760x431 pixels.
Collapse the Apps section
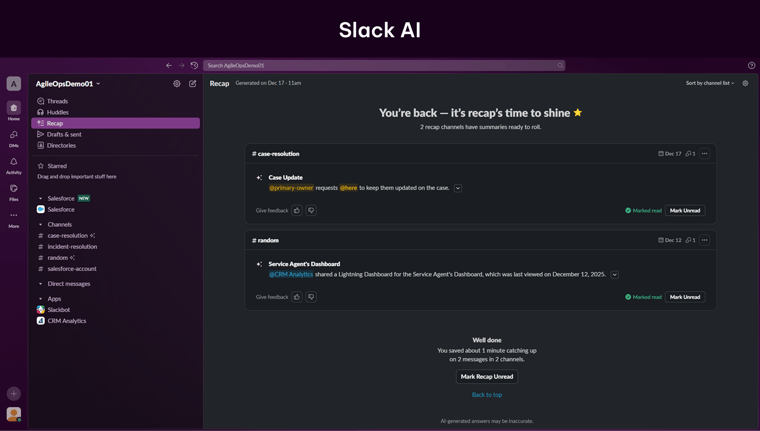click(41, 299)
